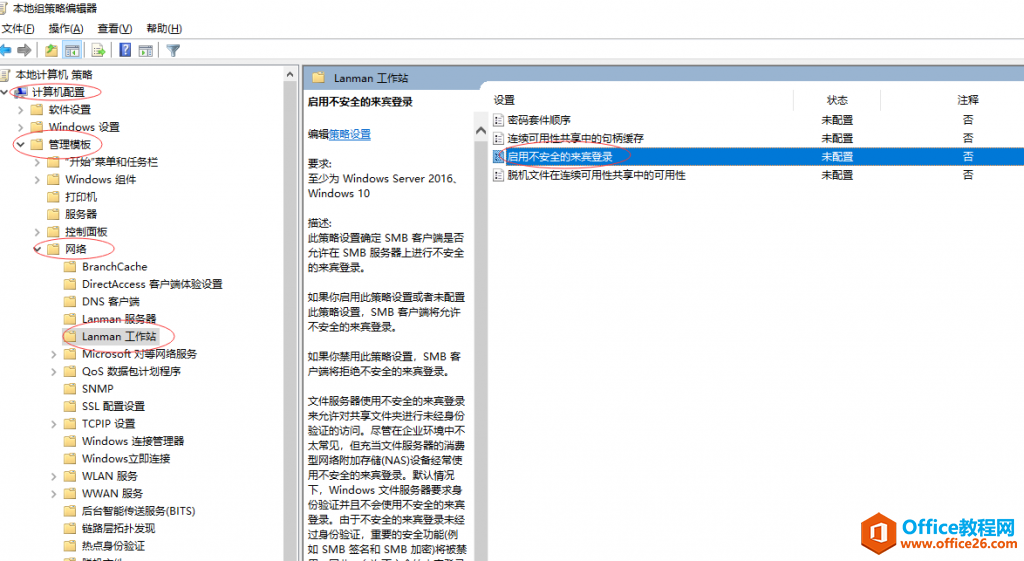The height and width of the screenshot is (561, 1024).
Task: Toggle the show/hide console tree icon
Action: 72,50
